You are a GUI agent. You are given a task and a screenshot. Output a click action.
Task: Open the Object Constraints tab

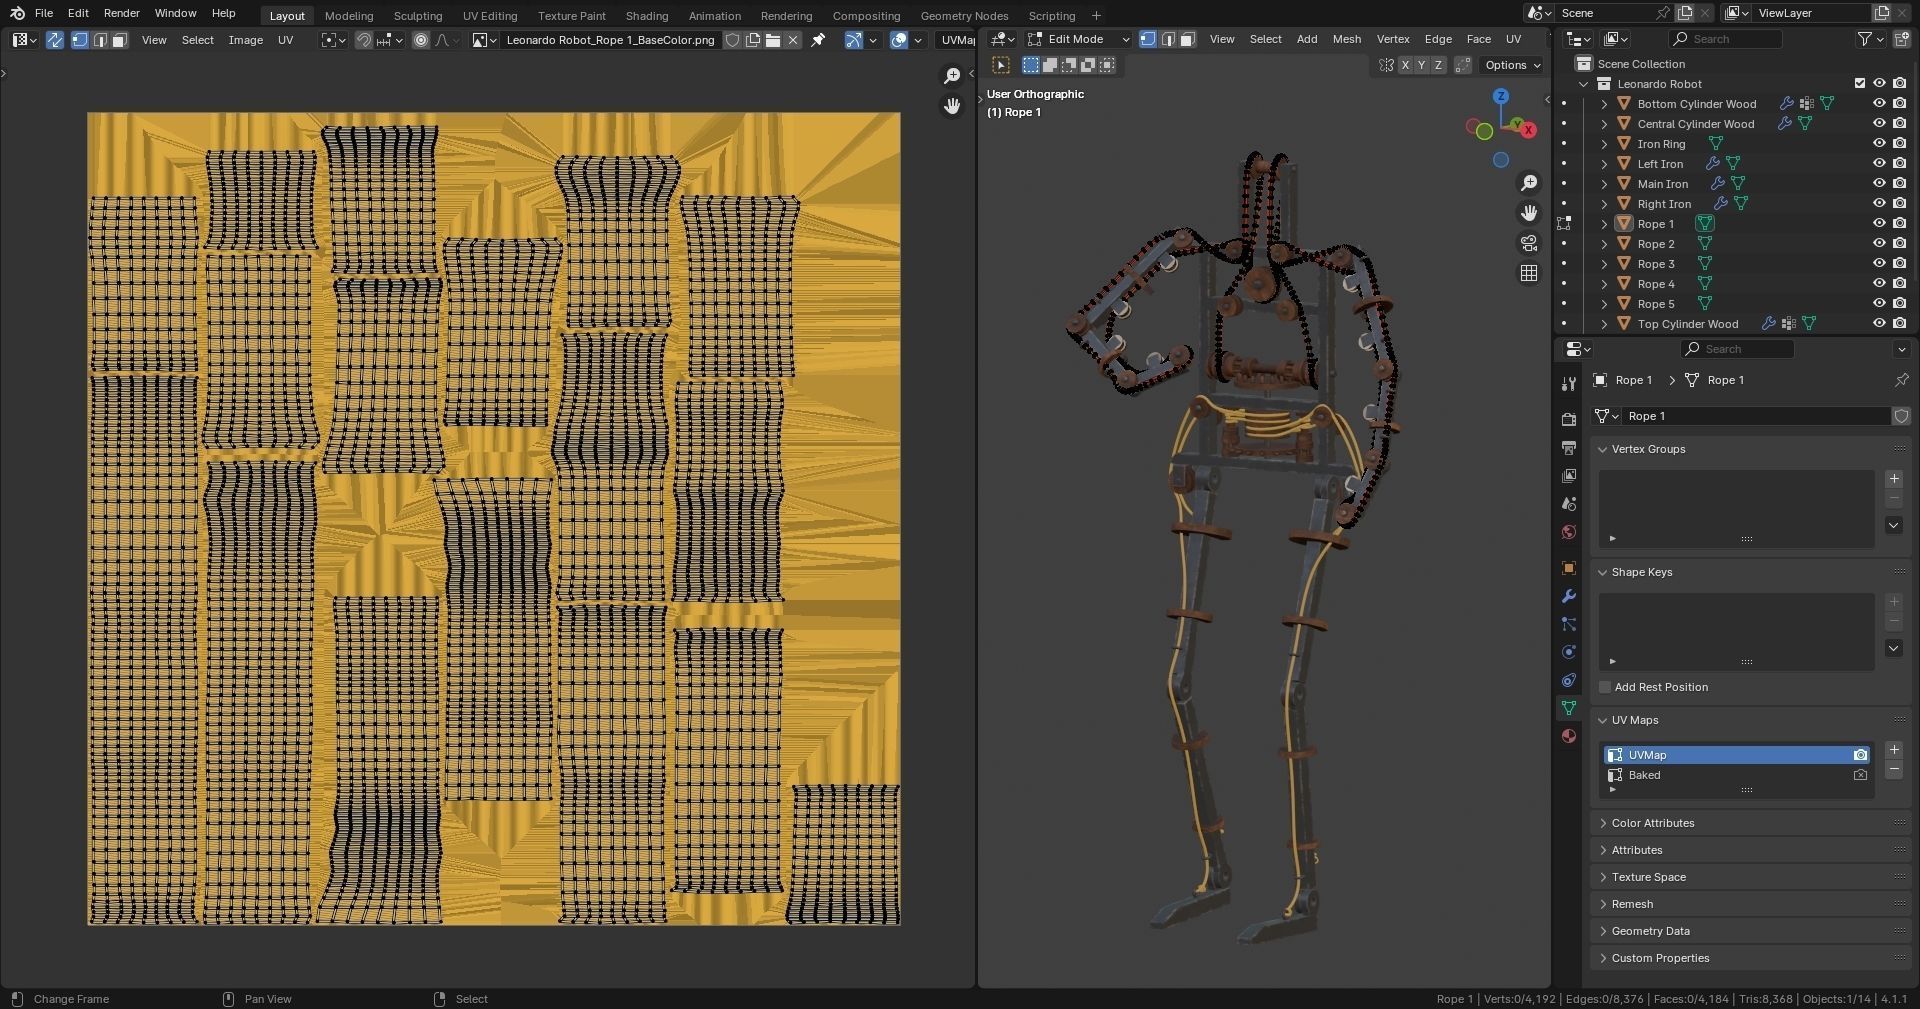click(1568, 679)
